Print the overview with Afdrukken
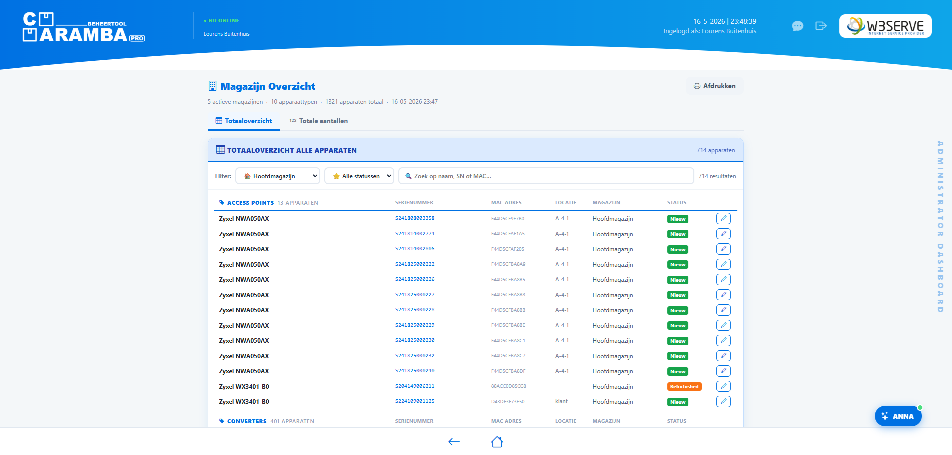The image size is (952, 455). point(715,86)
